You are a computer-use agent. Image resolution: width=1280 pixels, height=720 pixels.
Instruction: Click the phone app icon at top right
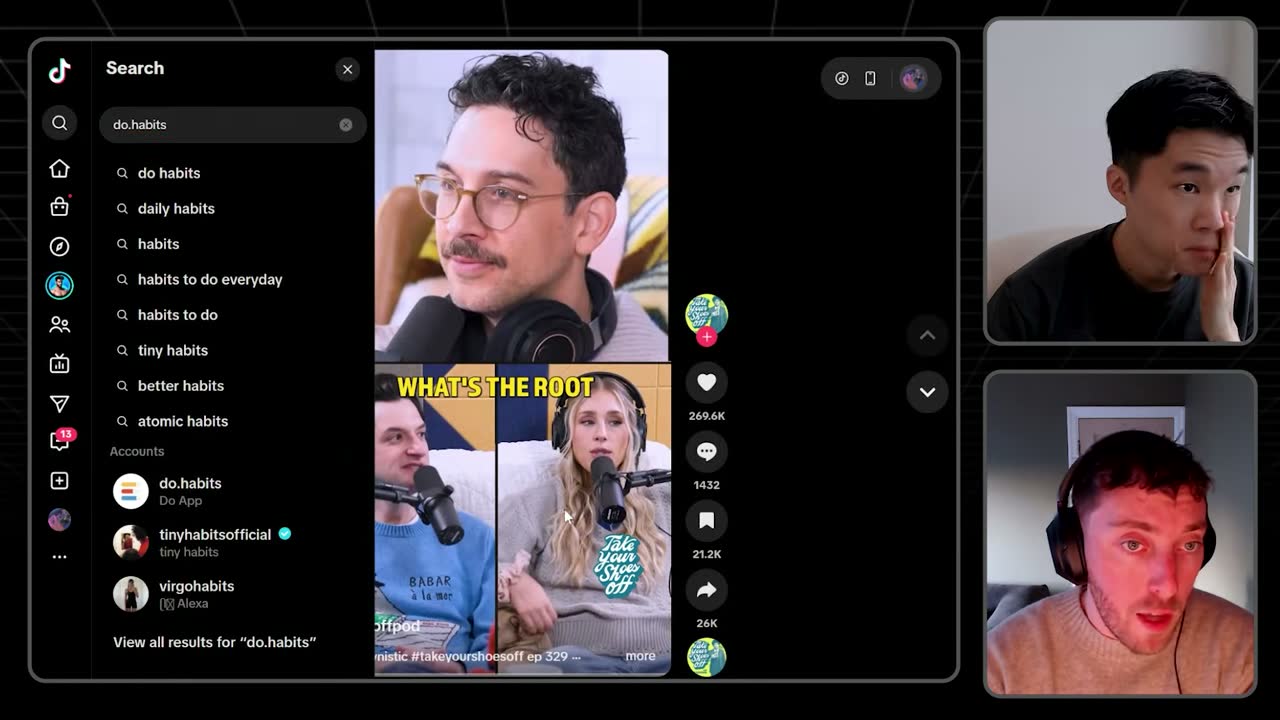pos(870,78)
